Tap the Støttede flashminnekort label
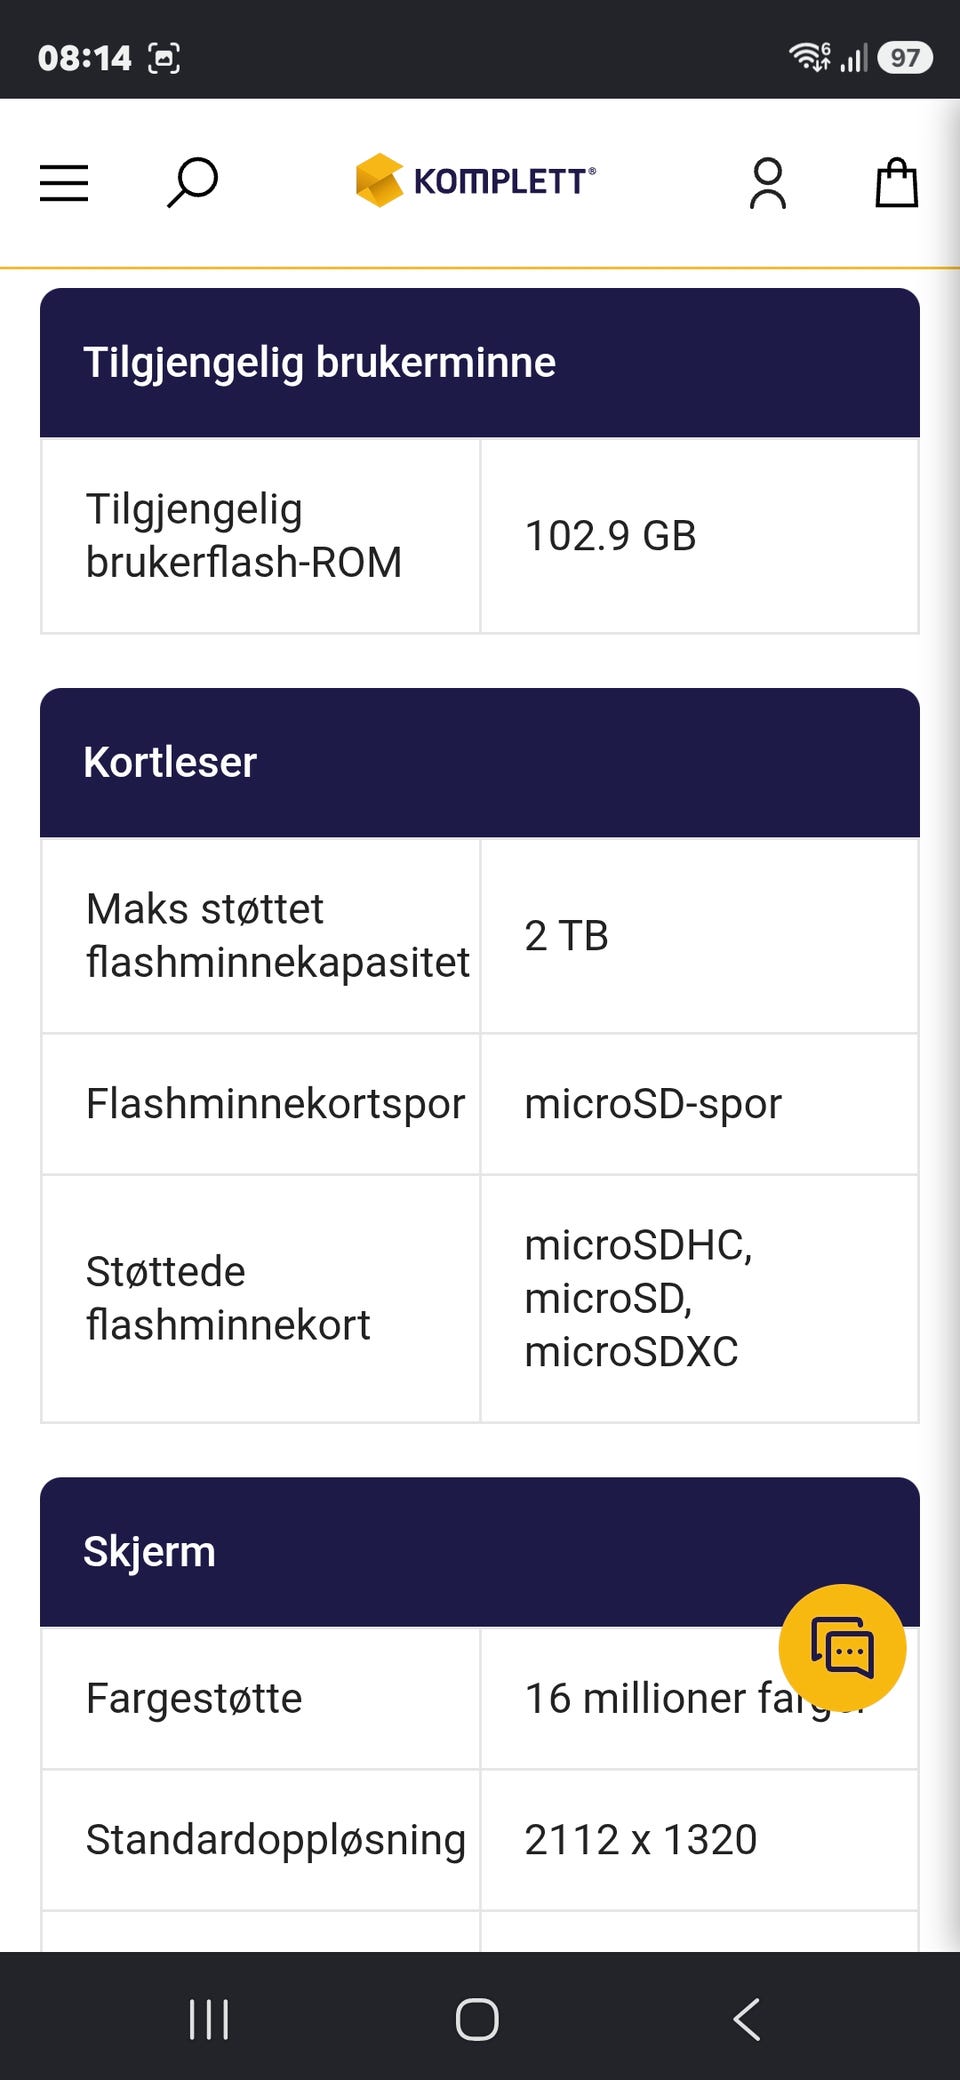960x2080 pixels. pyautogui.click(x=228, y=1298)
